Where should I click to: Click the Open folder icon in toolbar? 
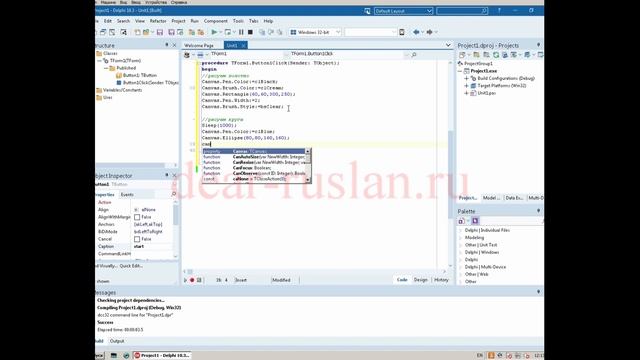pyautogui.click(x=146, y=32)
